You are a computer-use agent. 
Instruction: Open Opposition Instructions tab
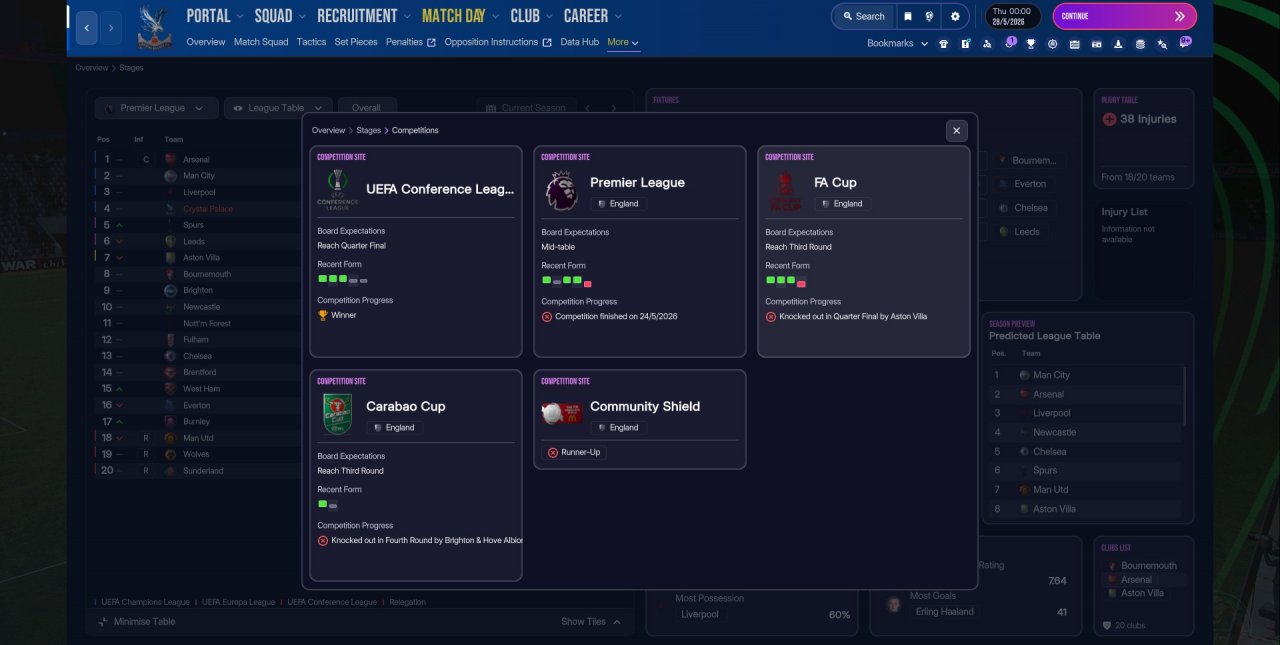(x=498, y=42)
